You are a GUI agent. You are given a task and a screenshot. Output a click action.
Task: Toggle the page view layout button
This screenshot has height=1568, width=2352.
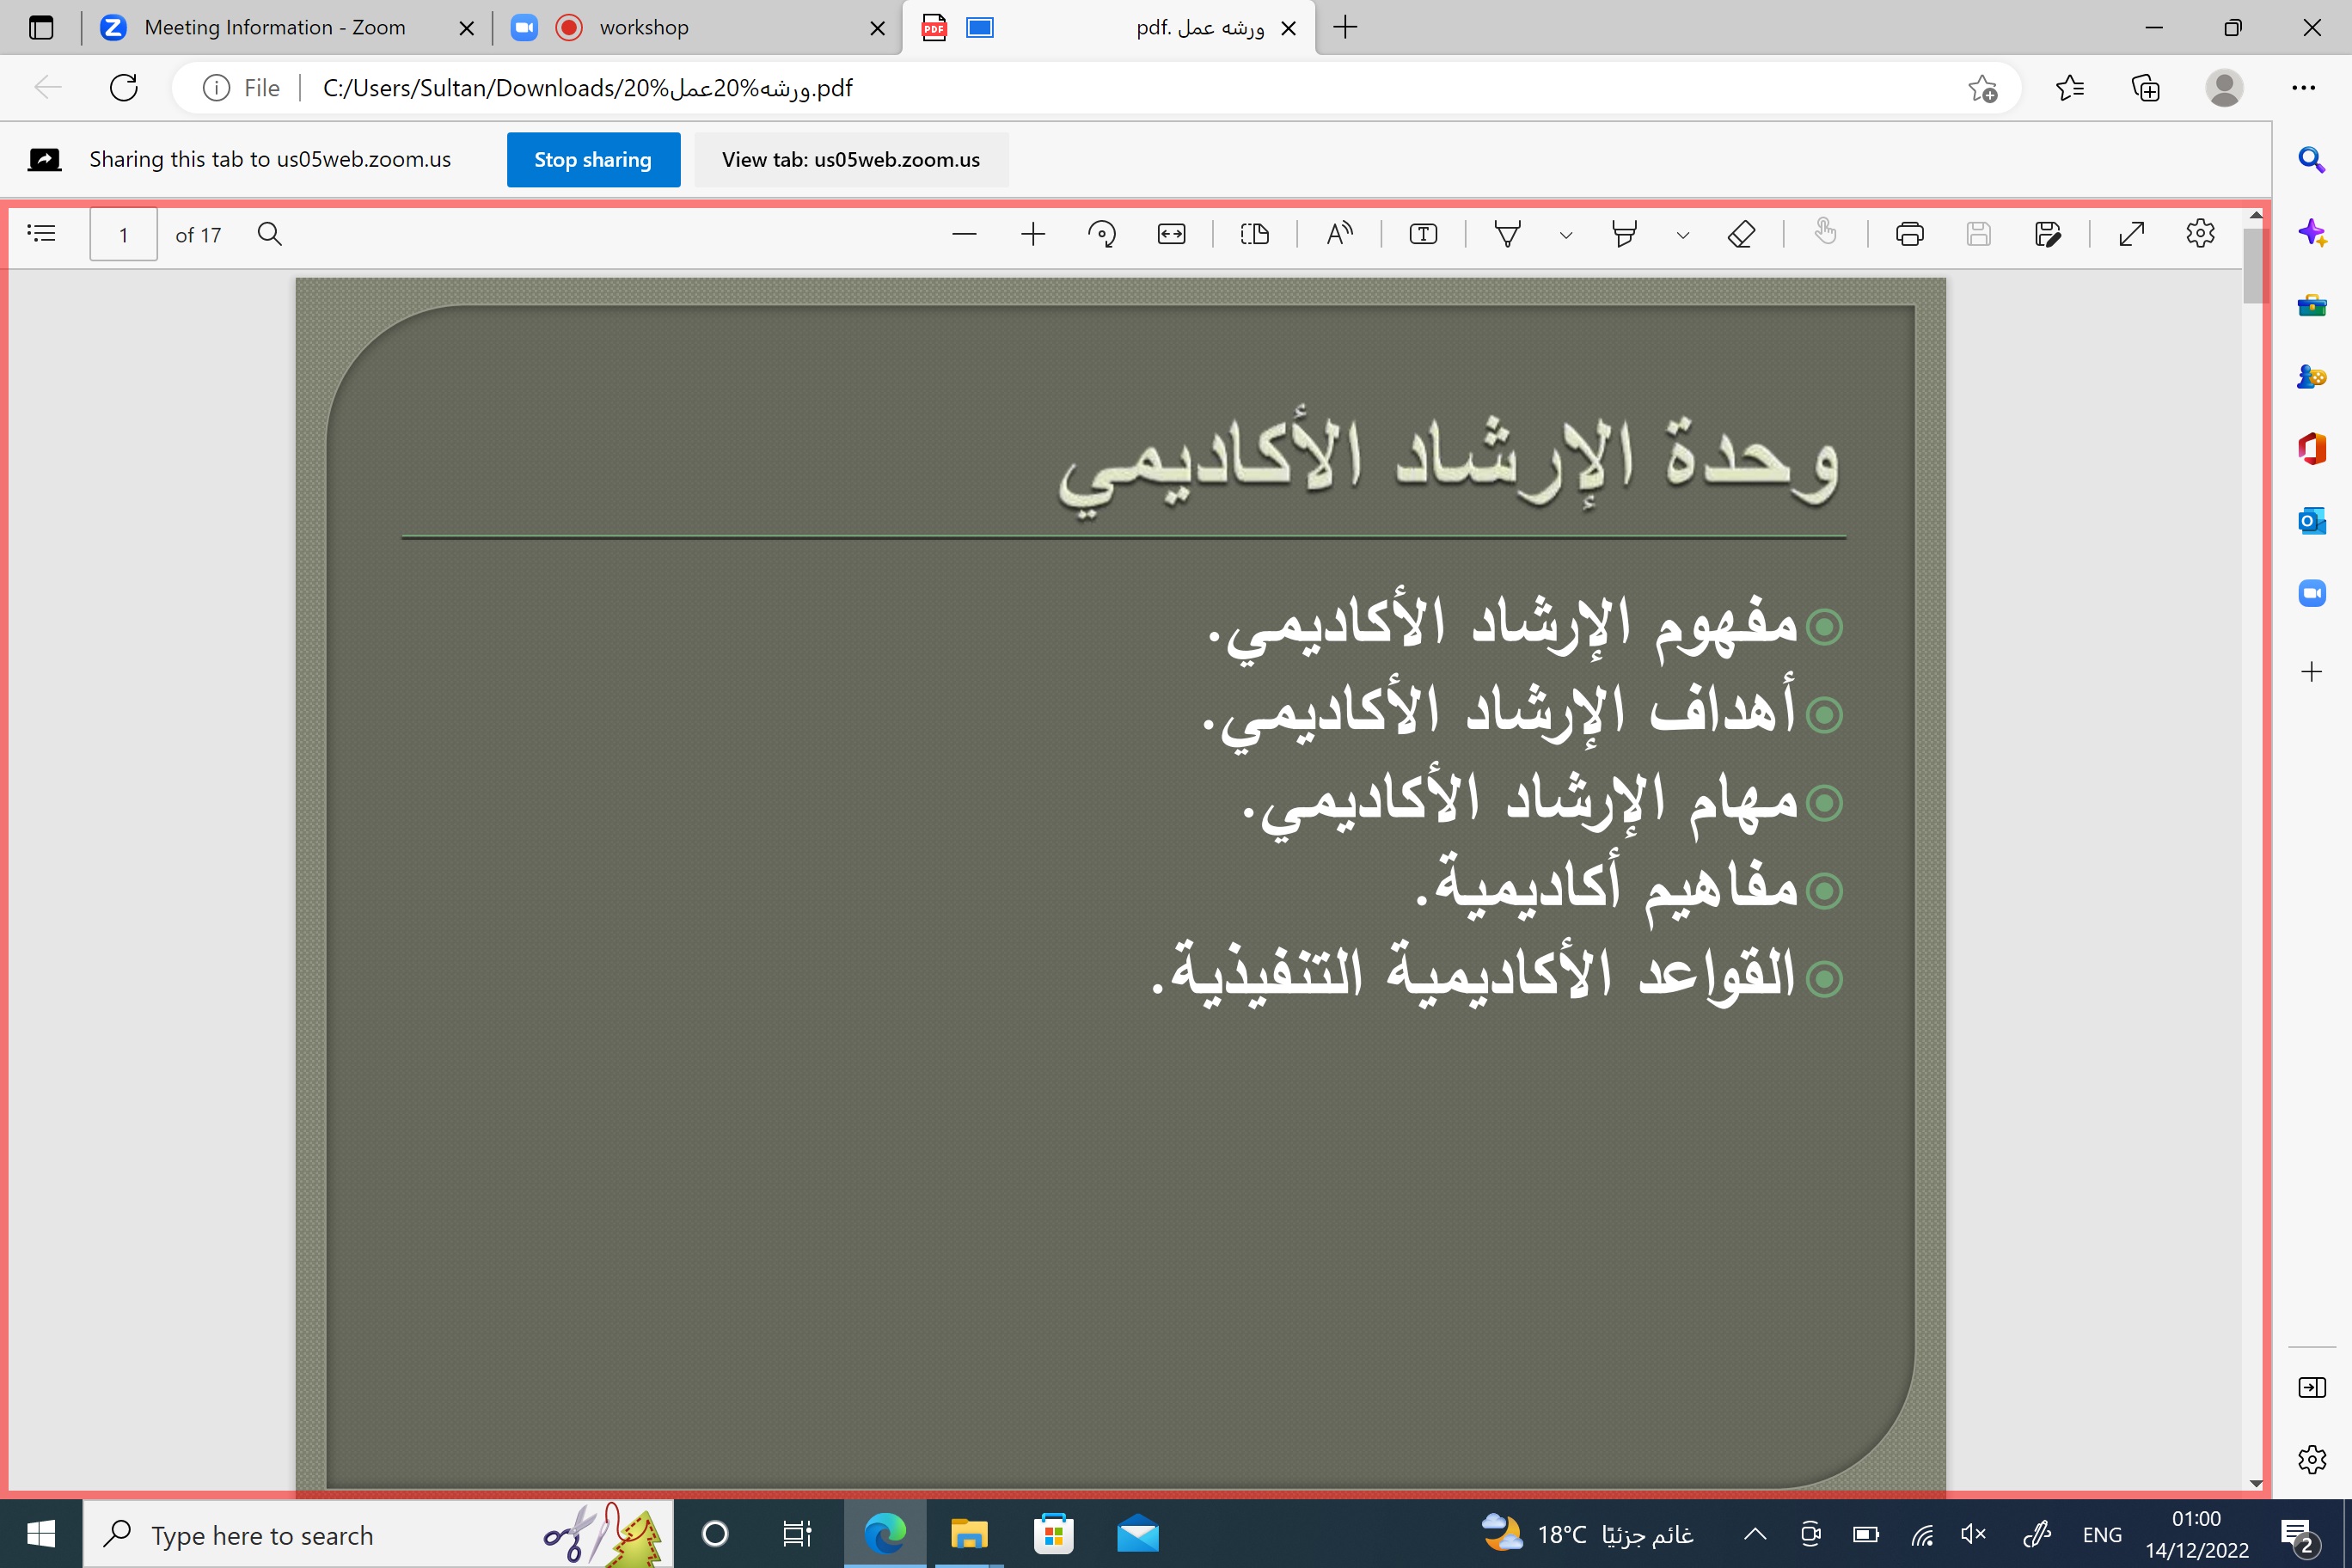[x=1255, y=234]
